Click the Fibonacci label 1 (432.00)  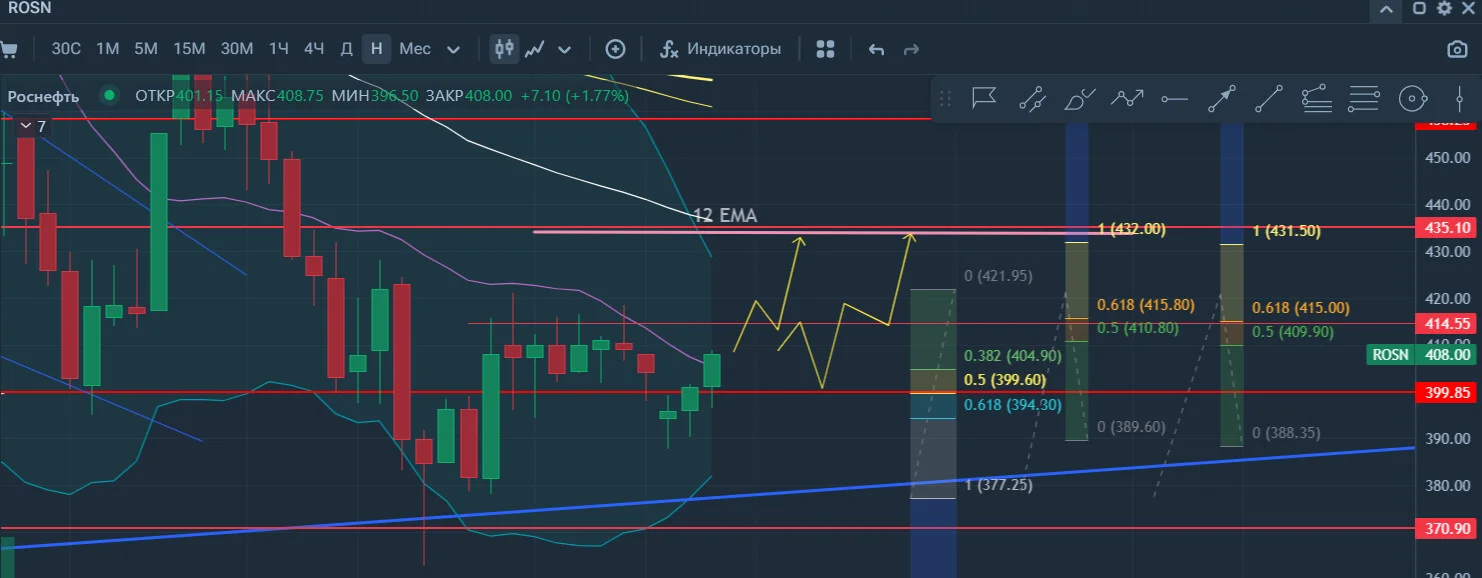[x=1131, y=229]
